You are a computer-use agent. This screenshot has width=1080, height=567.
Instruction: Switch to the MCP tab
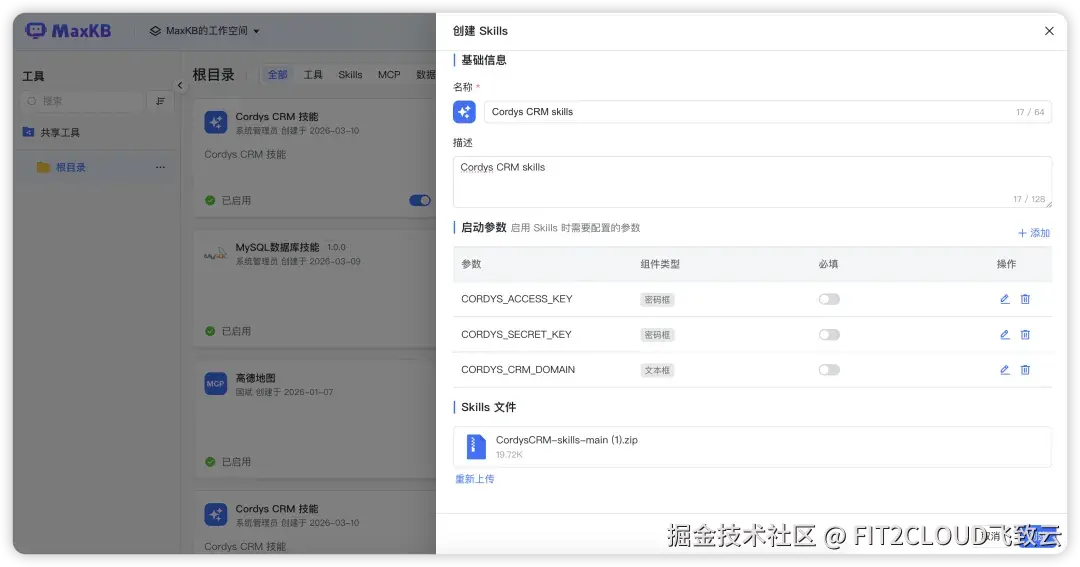coord(389,74)
